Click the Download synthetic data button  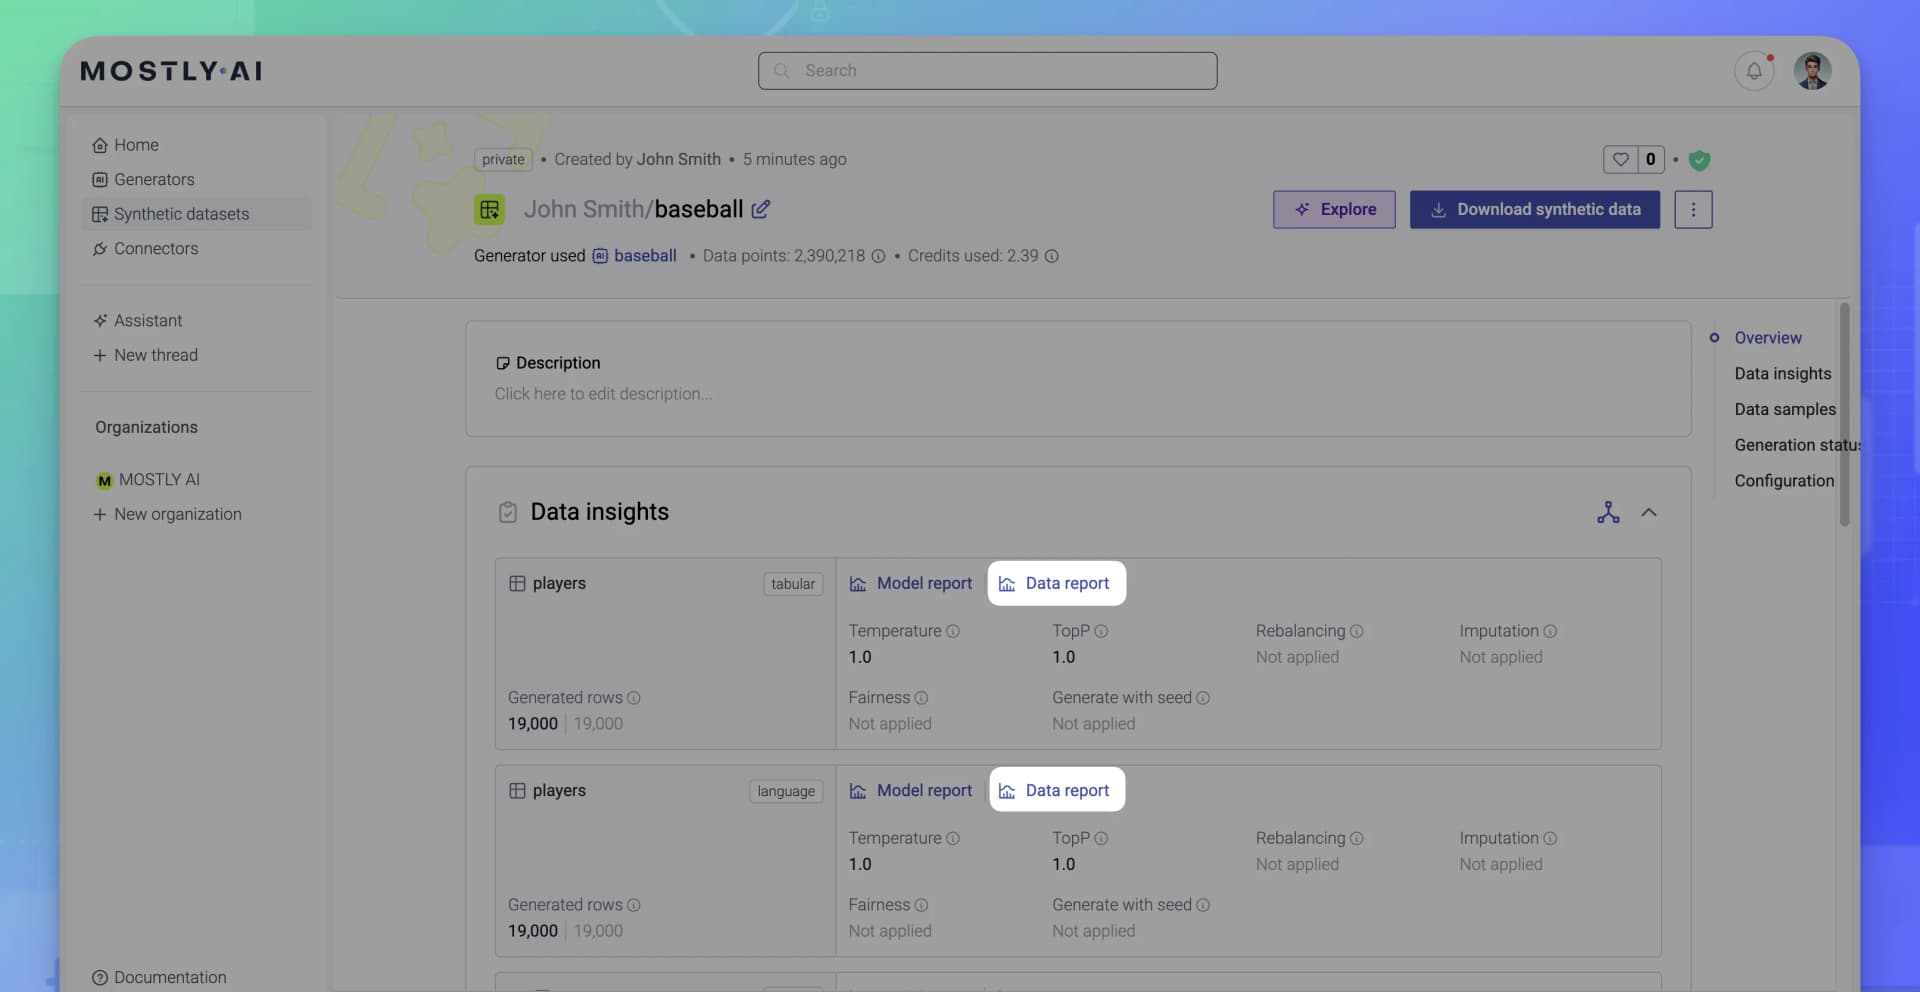(1535, 209)
